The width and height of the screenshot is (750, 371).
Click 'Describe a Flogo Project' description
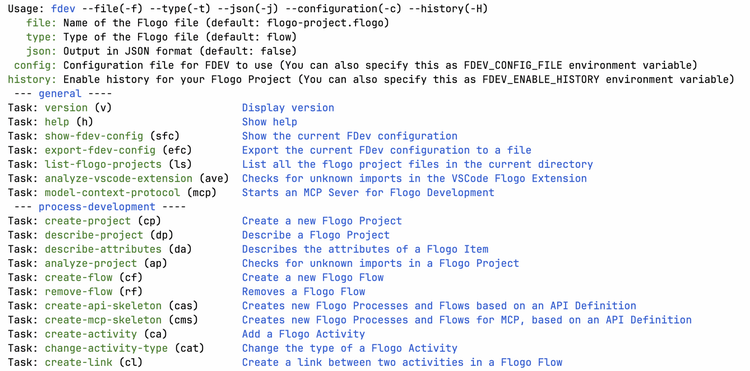point(316,235)
